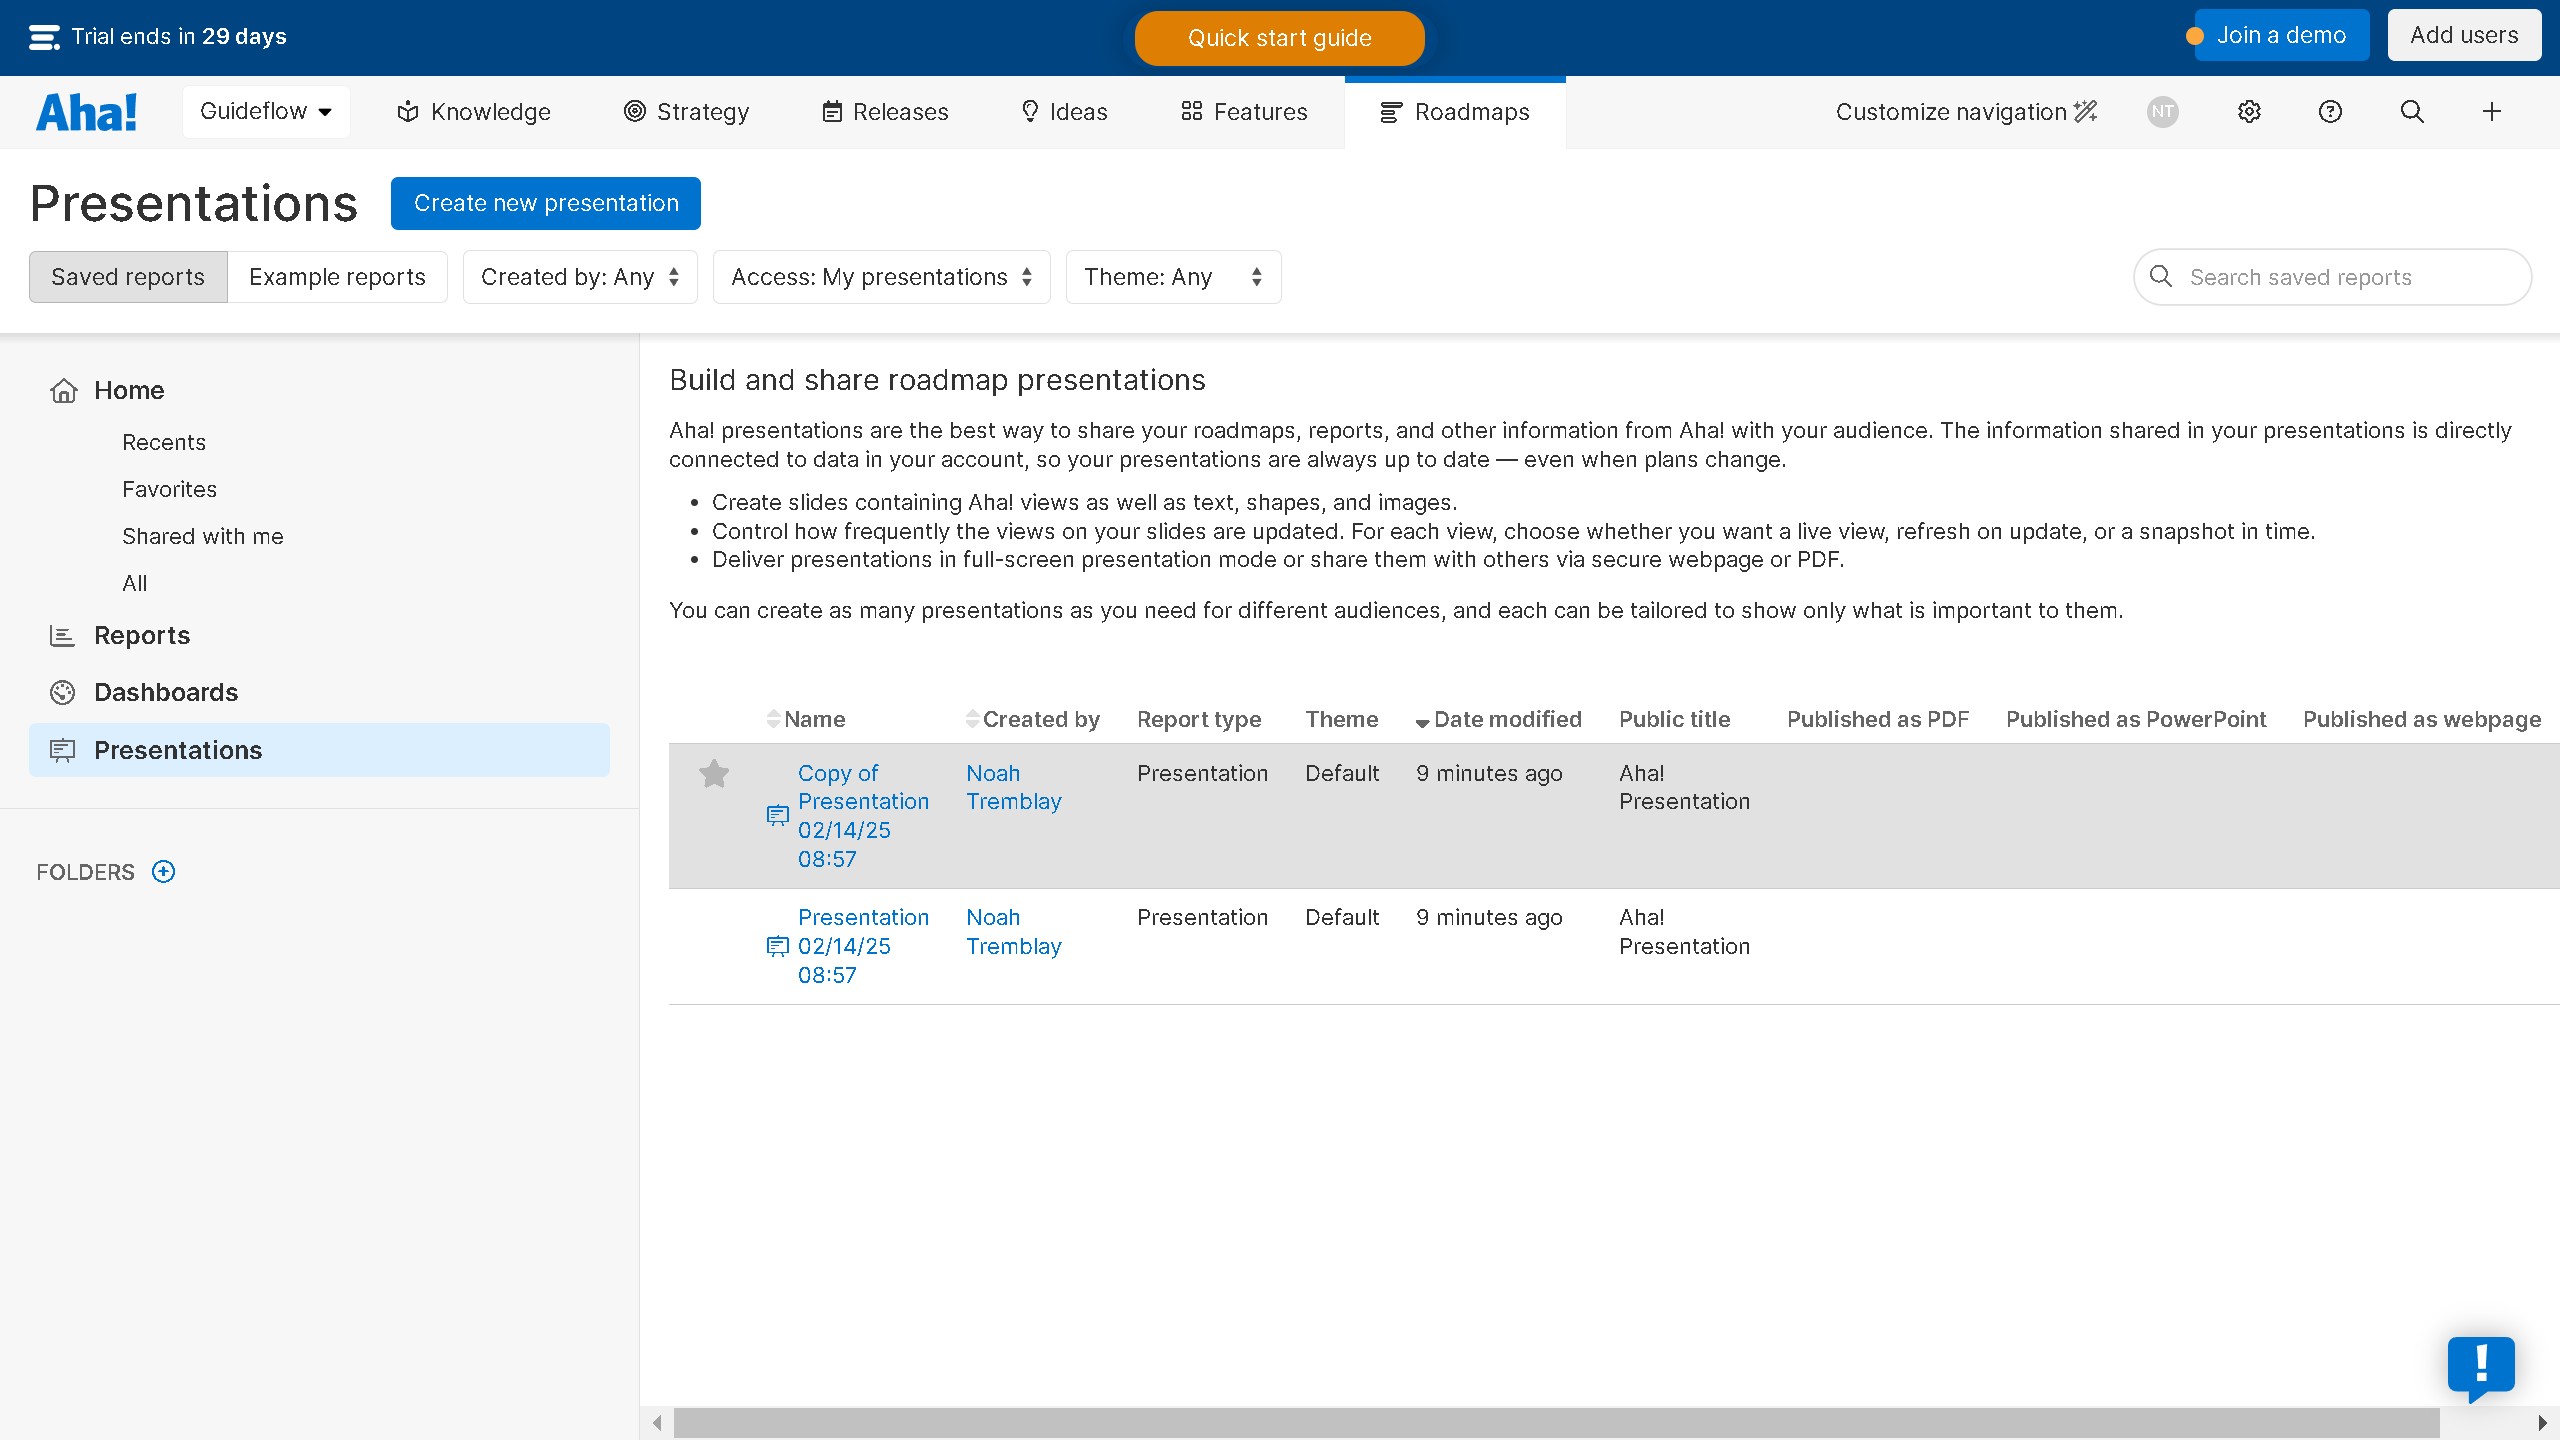Open the Created by: Any dropdown
Image resolution: width=2560 pixels, height=1440 pixels.
(580, 277)
